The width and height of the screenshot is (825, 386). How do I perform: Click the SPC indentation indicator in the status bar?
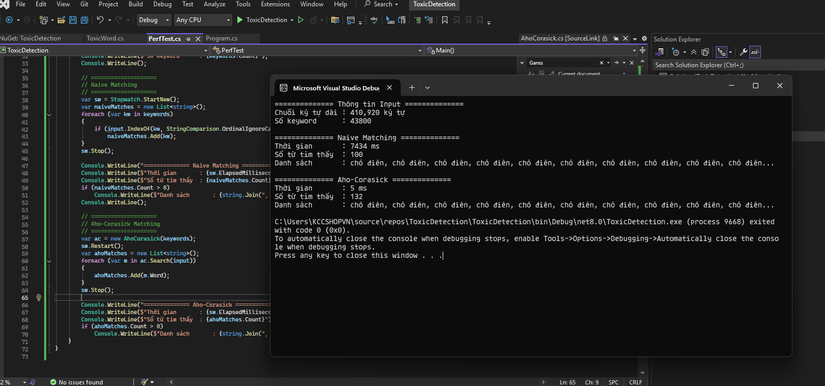[613, 382]
